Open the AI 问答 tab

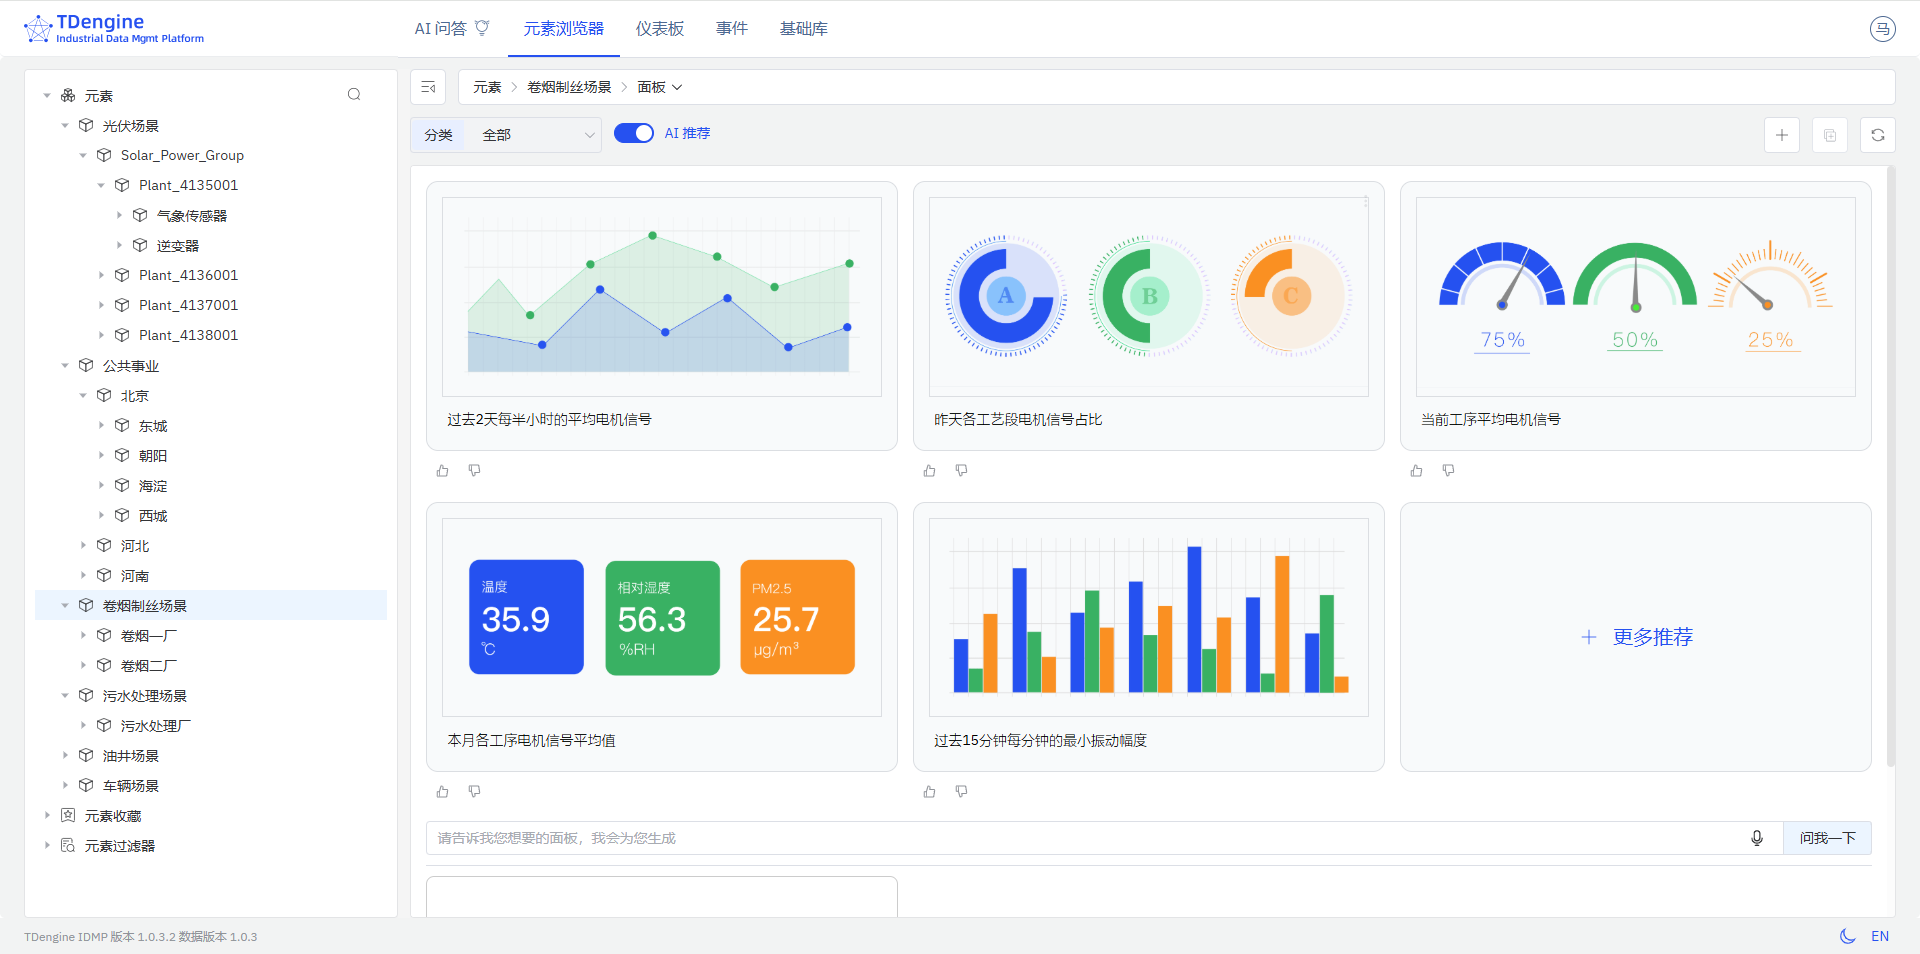452,28
